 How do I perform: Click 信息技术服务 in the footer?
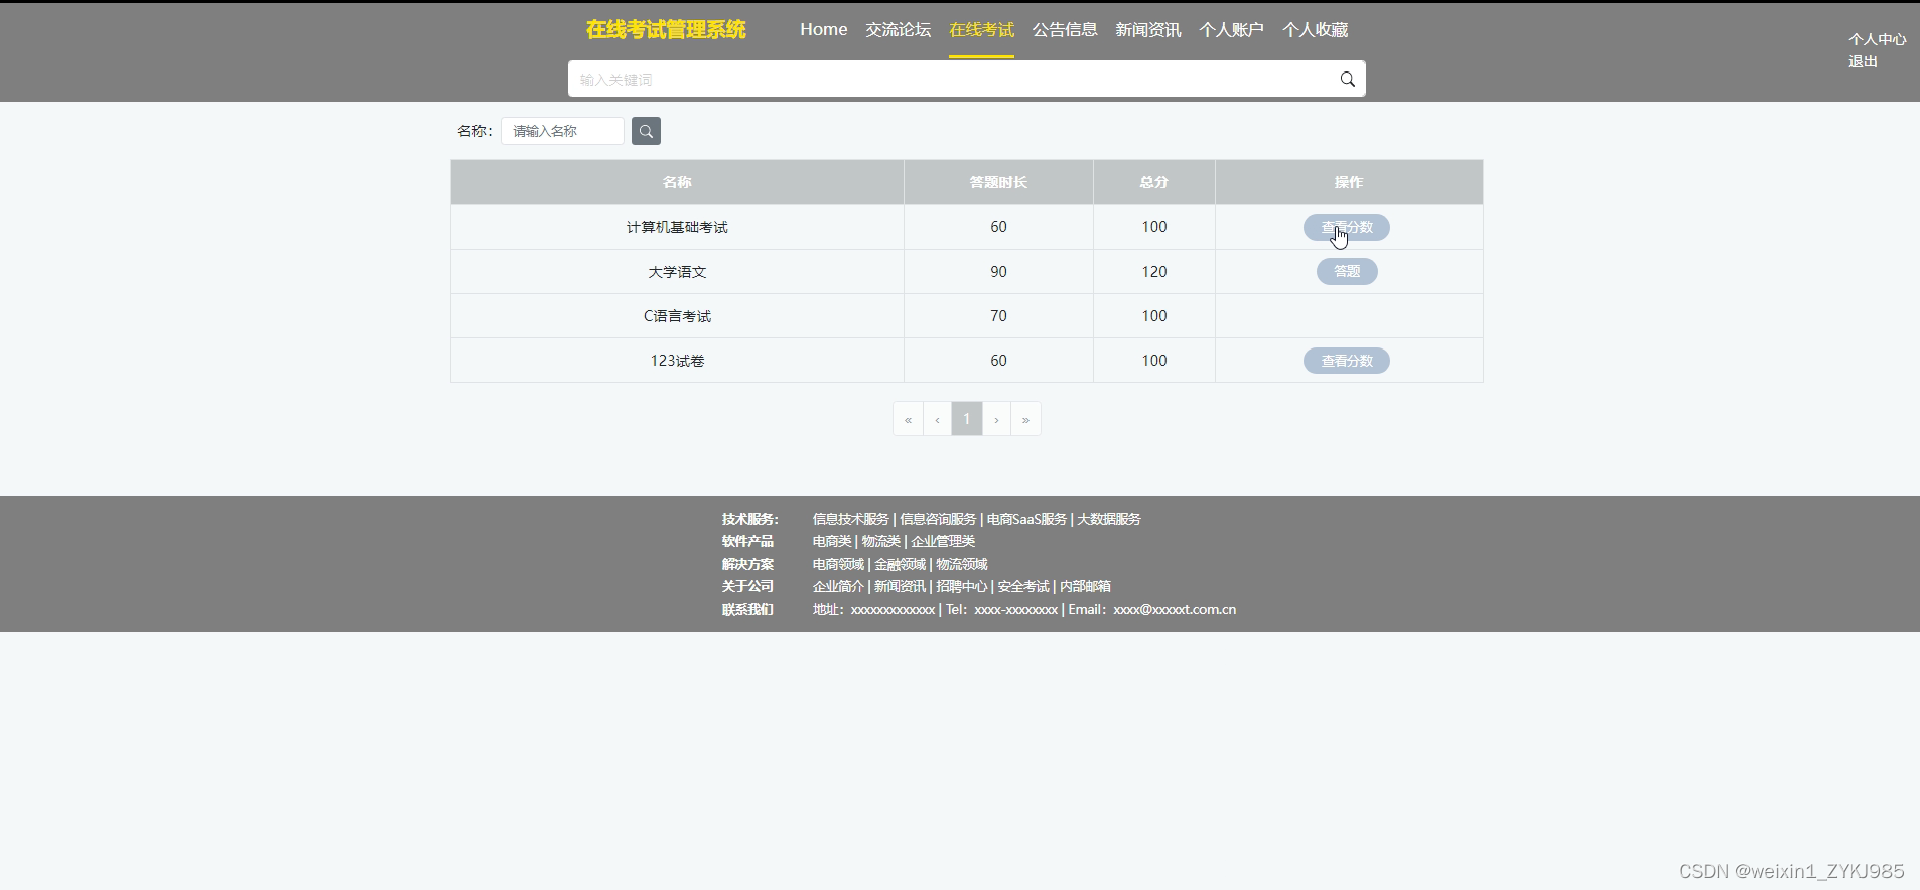[850, 519]
